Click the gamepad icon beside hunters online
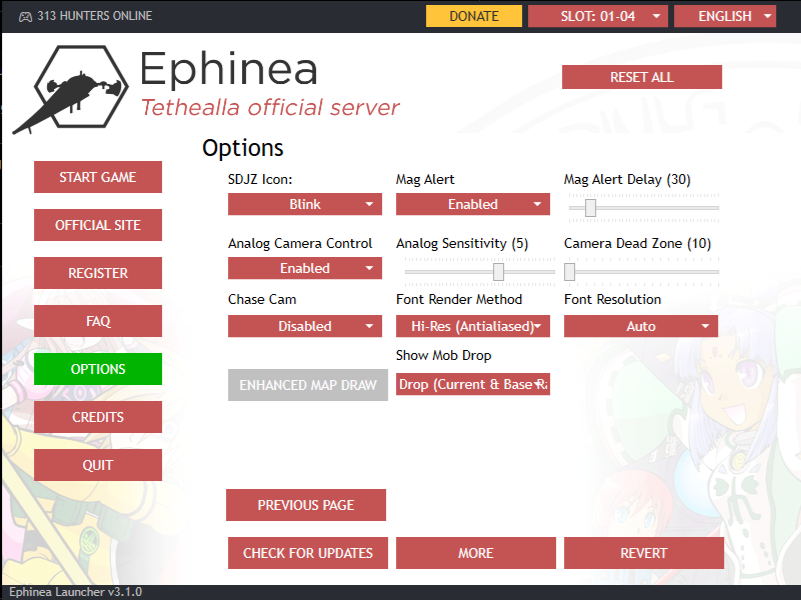Viewport: 801px width, 600px height. point(25,17)
